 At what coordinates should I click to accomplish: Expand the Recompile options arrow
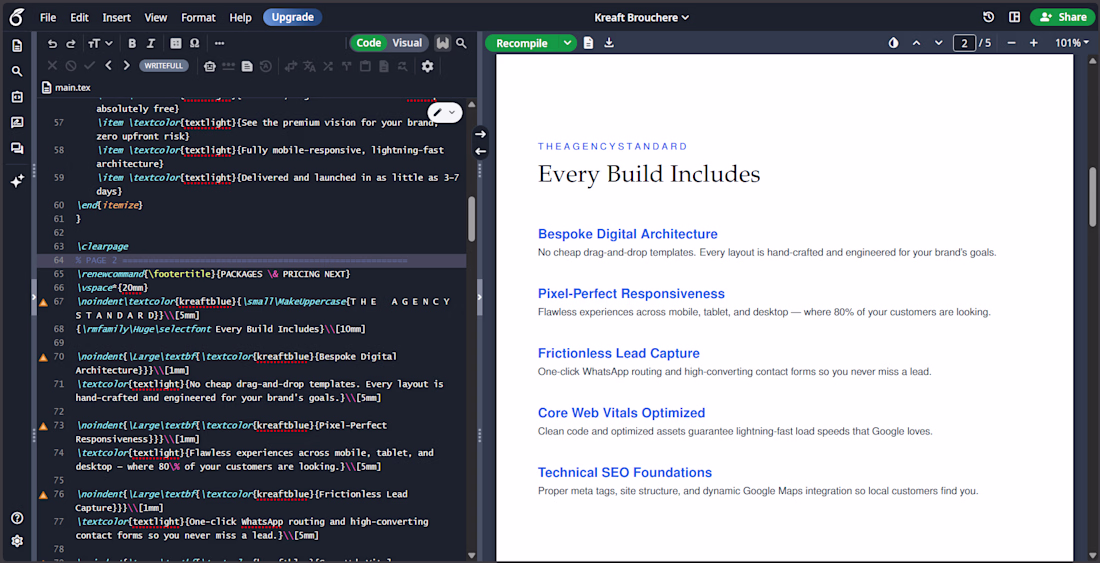566,43
